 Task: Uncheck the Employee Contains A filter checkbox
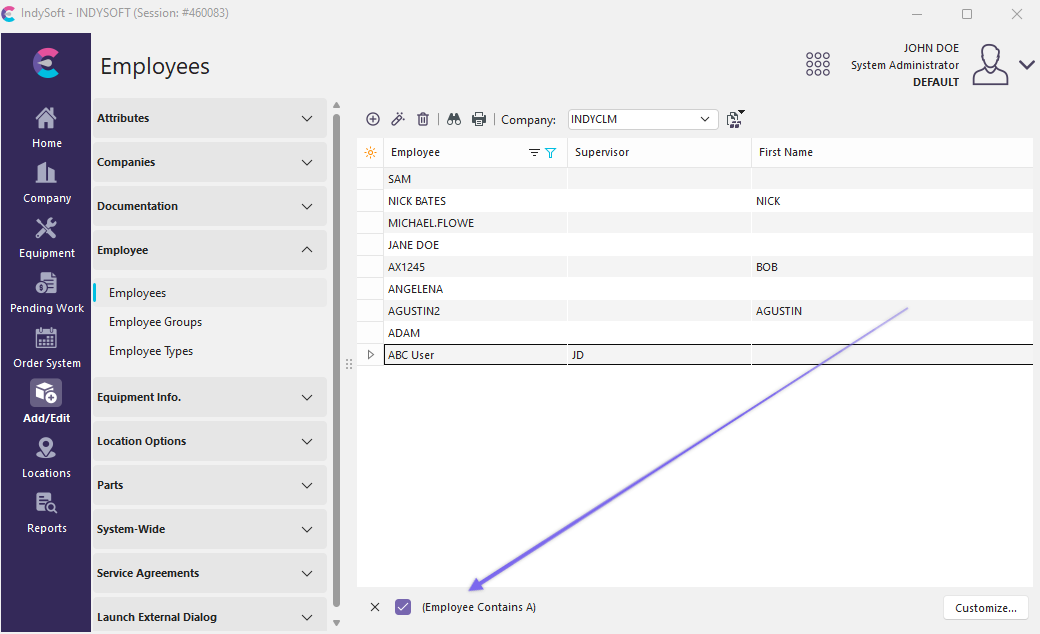point(403,607)
